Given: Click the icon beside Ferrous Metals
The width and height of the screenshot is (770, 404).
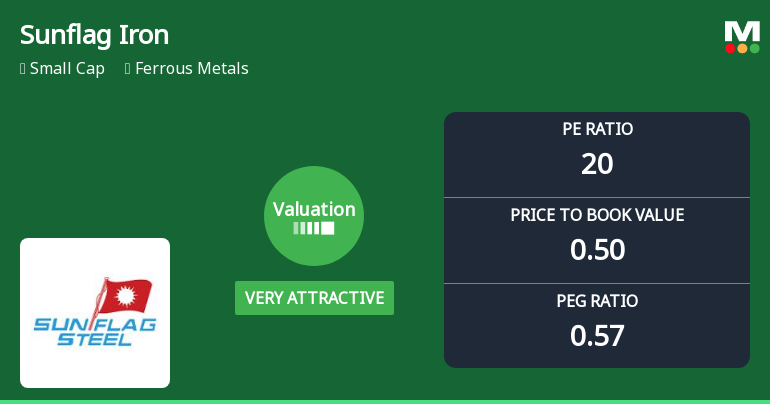Looking at the screenshot, I should 128,69.
